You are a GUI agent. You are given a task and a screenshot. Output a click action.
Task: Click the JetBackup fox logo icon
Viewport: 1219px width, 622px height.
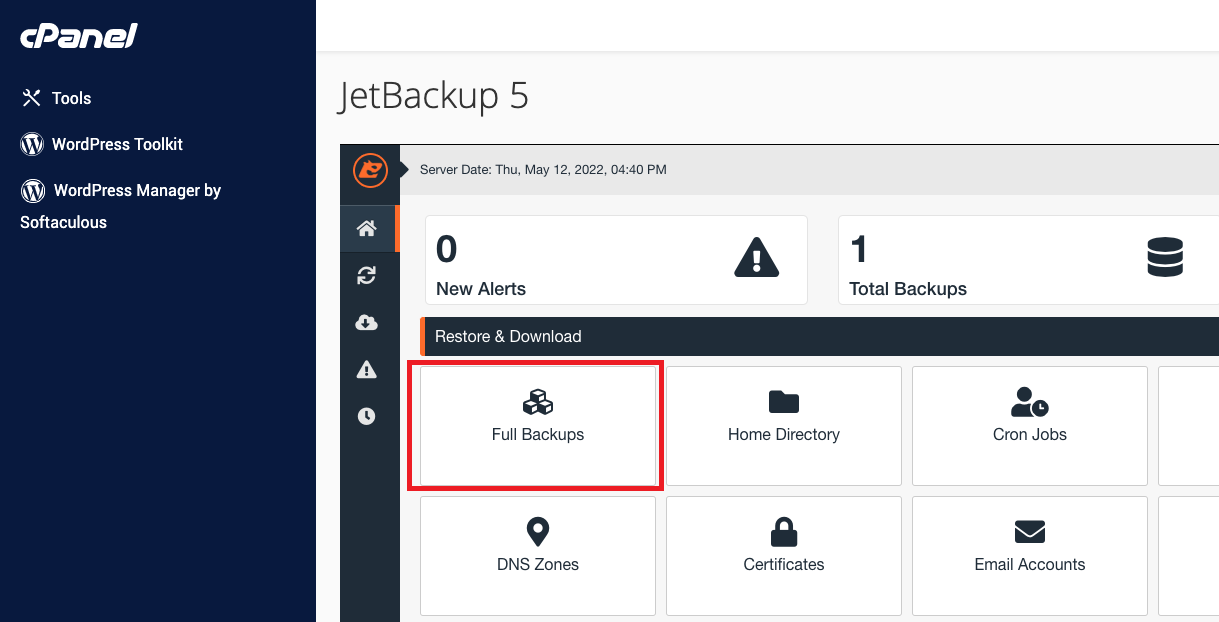tap(370, 170)
